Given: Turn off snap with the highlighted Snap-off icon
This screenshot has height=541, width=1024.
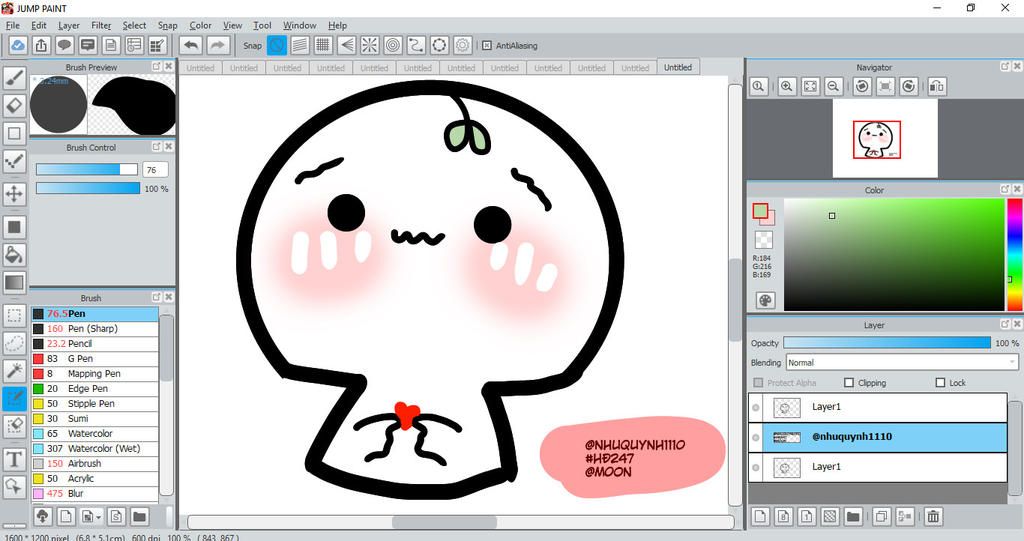Looking at the screenshot, I should click(277, 45).
